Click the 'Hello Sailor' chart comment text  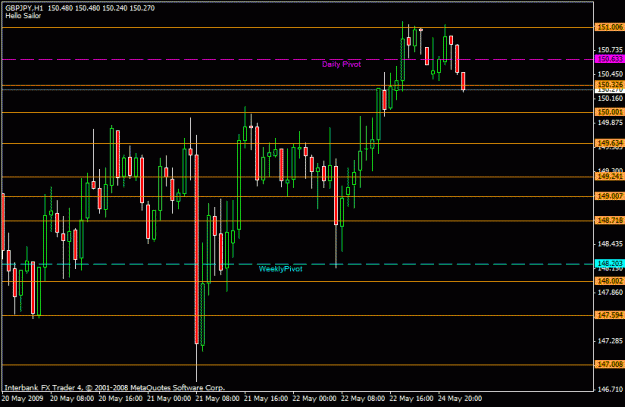tap(23, 16)
